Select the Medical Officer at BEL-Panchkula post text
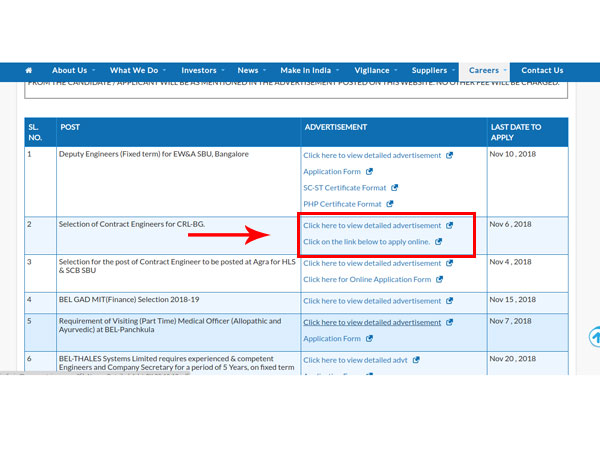 pos(170,325)
